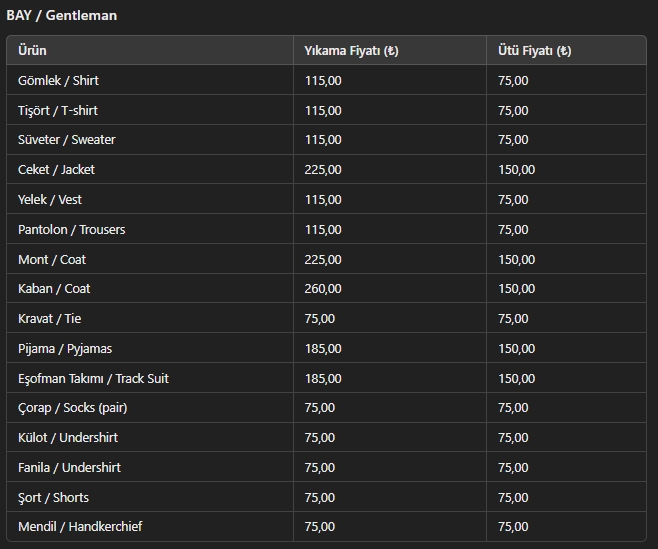Click the Pantolon / Trousers item
The image size is (658, 549).
pyautogui.click(x=71, y=230)
